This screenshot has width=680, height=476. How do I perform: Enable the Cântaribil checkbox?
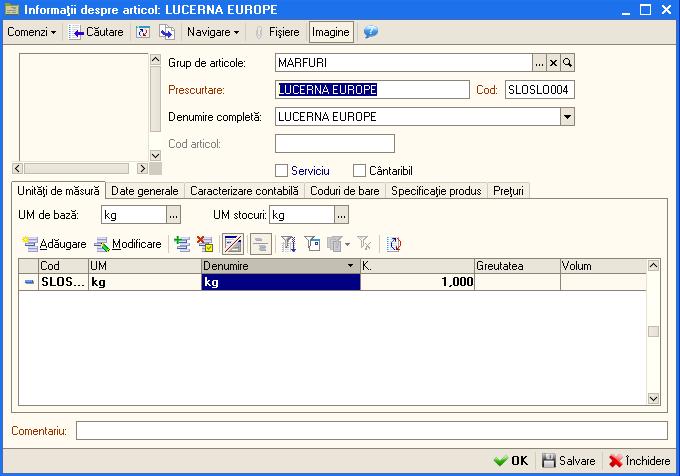359,171
